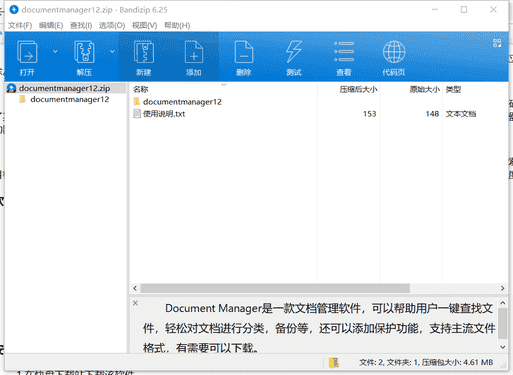Click the horizontal scrollbar right arrow

(502, 288)
